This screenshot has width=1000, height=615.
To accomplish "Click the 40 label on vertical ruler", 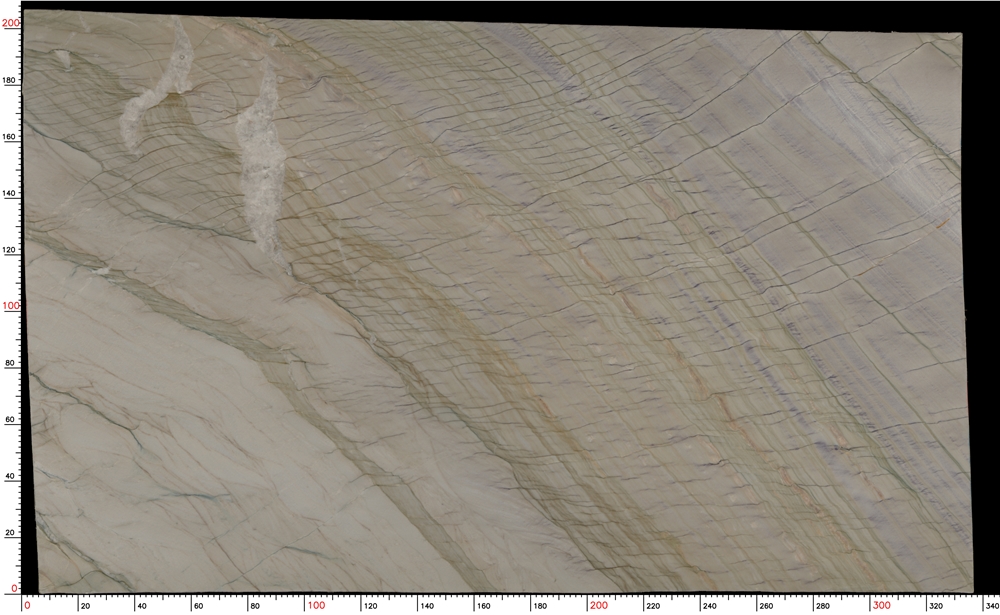I will coord(10,476).
